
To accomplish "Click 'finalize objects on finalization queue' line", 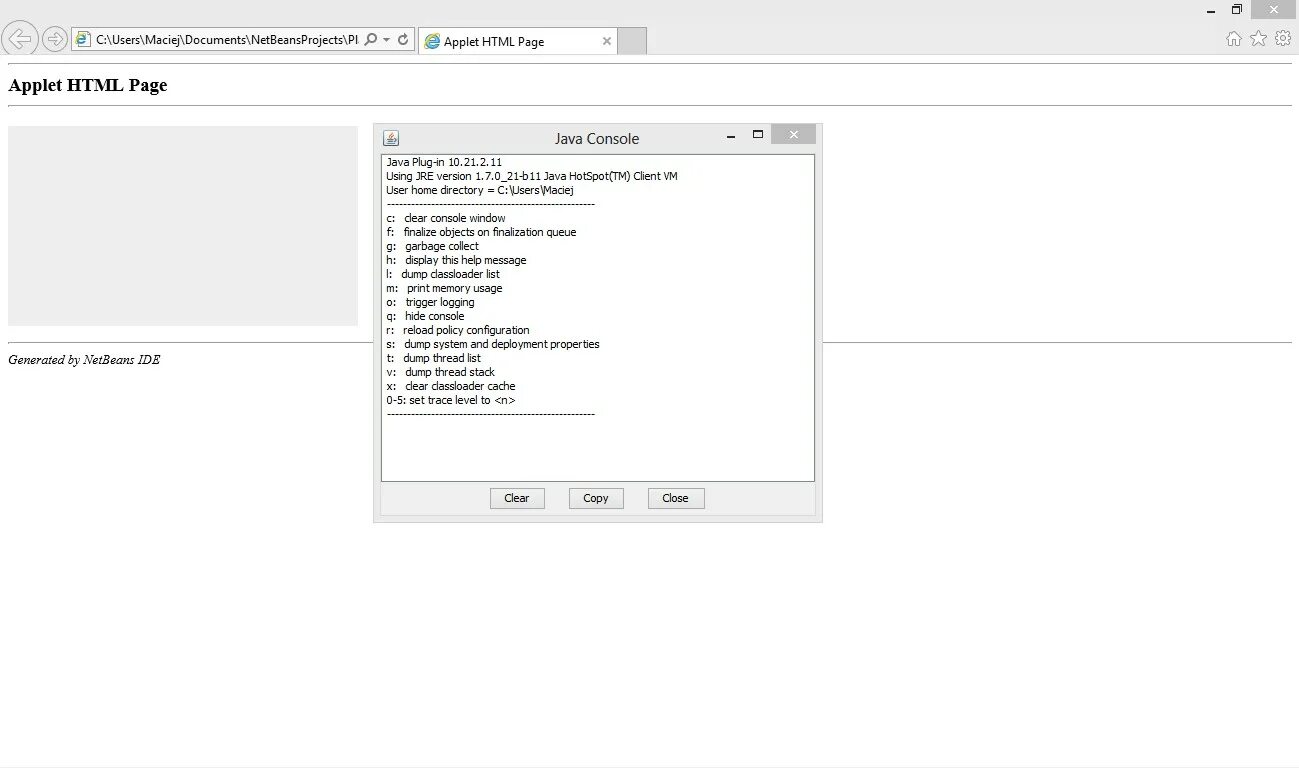I will [481, 232].
